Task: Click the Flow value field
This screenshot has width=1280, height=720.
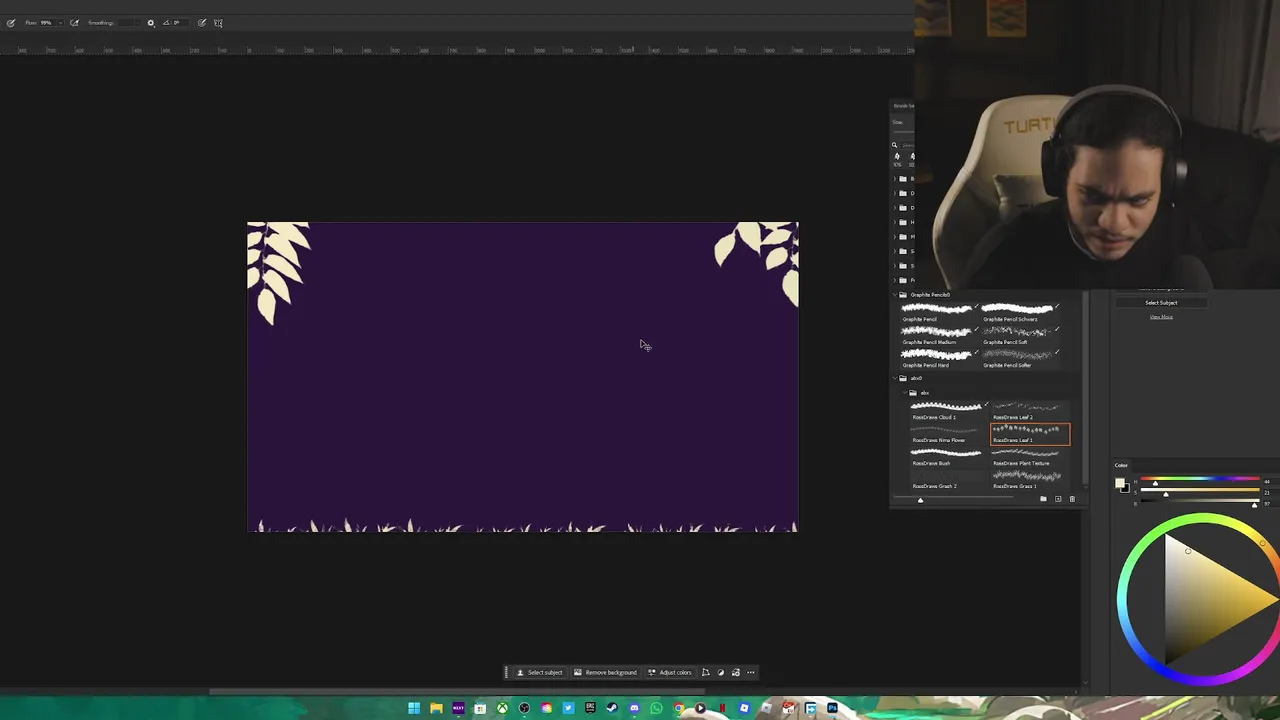Action: click(x=46, y=23)
